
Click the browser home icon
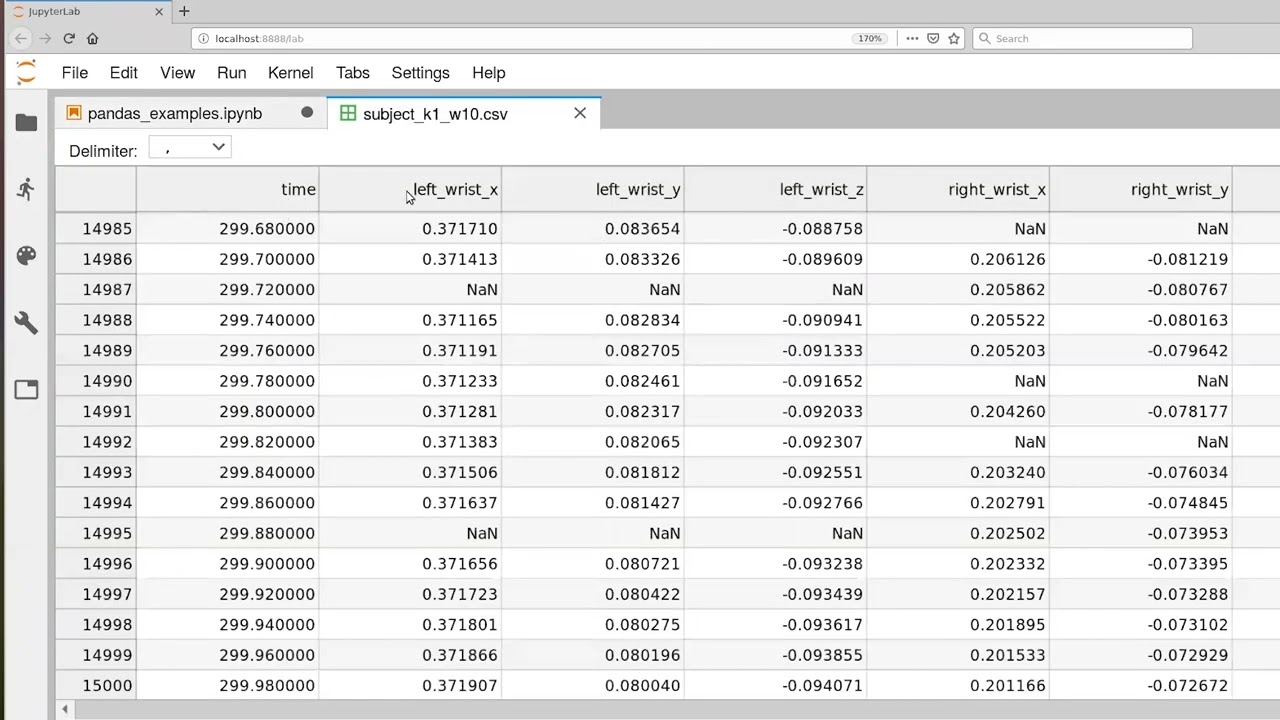93,38
